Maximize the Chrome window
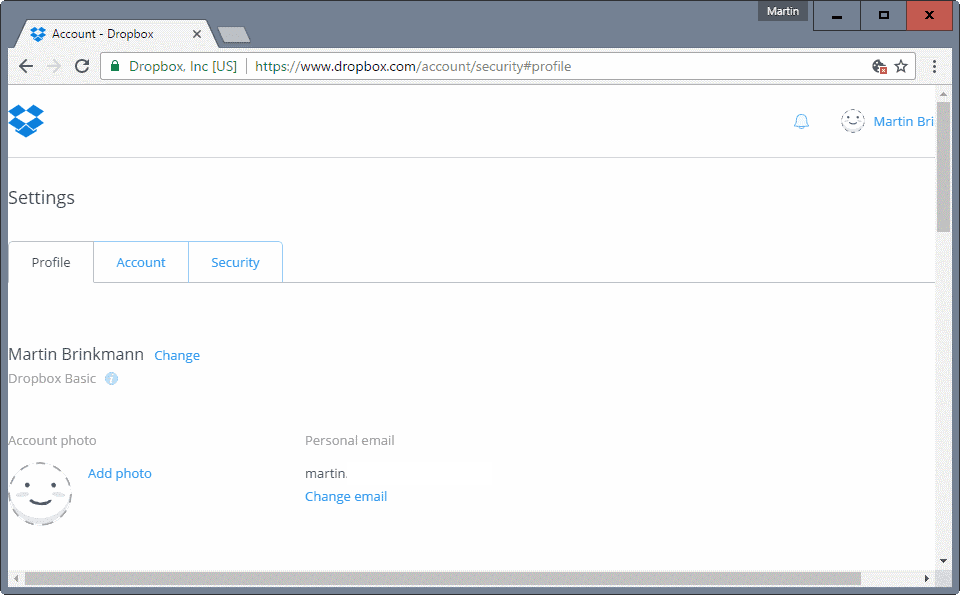This screenshot has width=960, height=595. tap(883, 15)
